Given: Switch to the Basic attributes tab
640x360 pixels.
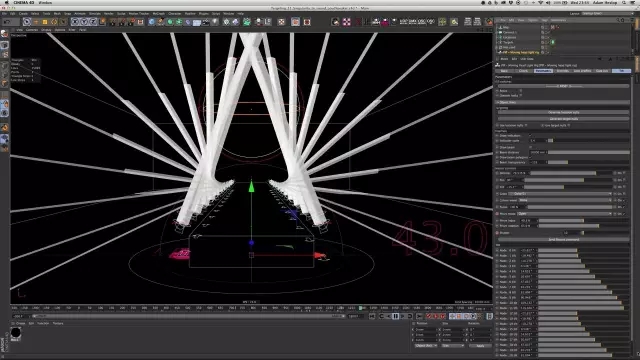Looking at the screenshot, I should click(x=504, y=71).
